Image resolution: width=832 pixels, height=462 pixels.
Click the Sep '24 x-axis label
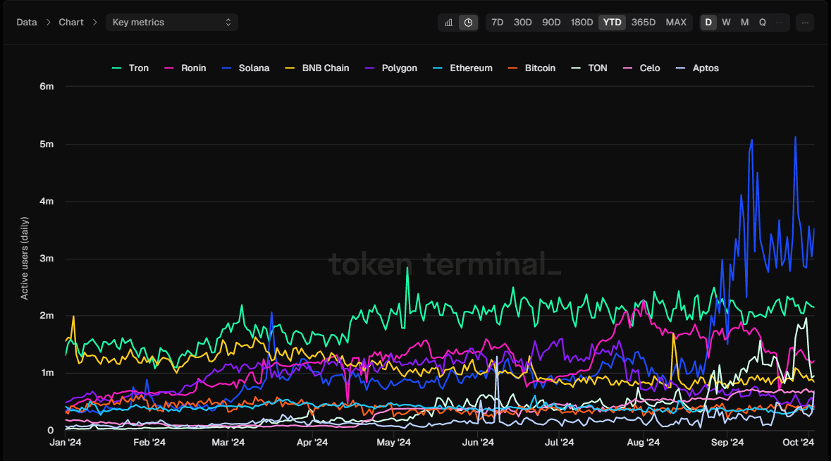[727, 442]
